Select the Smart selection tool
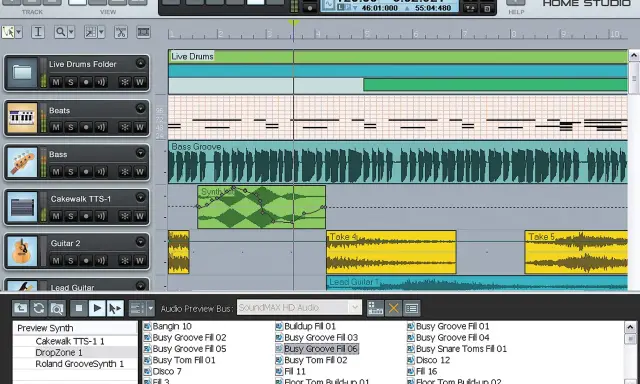The height and width of the screenshot is (384, 640). coord(8,32)
